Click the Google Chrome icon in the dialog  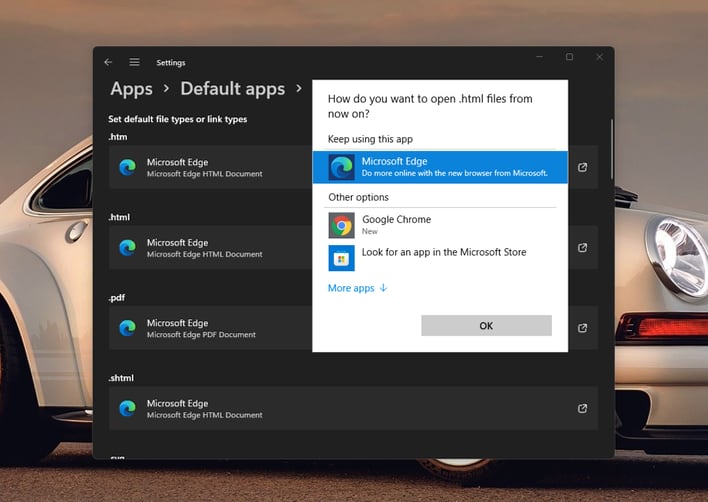coord(341,225)
